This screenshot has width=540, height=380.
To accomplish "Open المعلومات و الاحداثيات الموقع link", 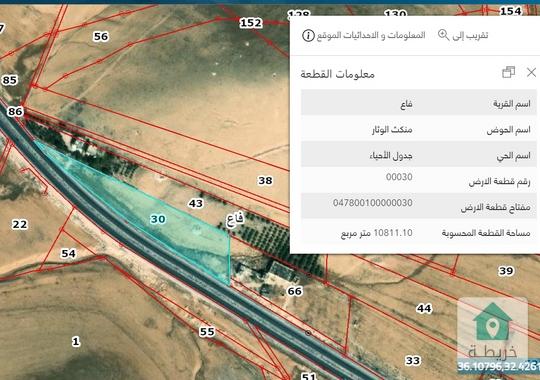I will 371,35.
